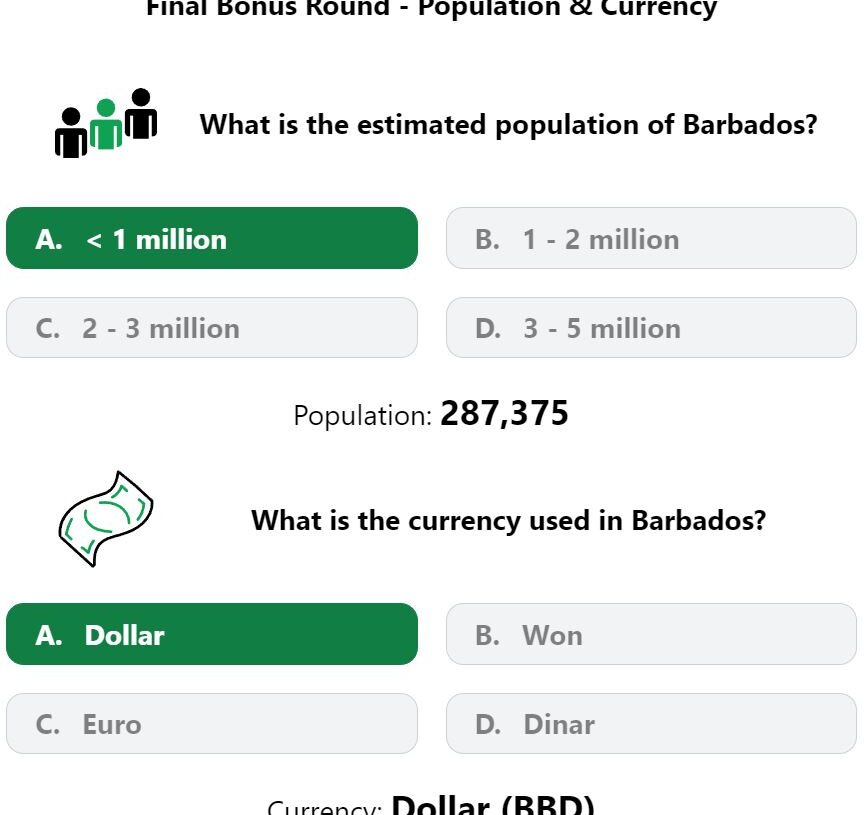
Task: Click the 'Population:' result label
Action: point(363,416)
